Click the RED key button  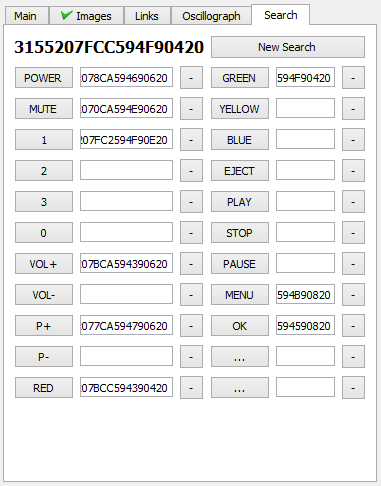coord(44,388)
